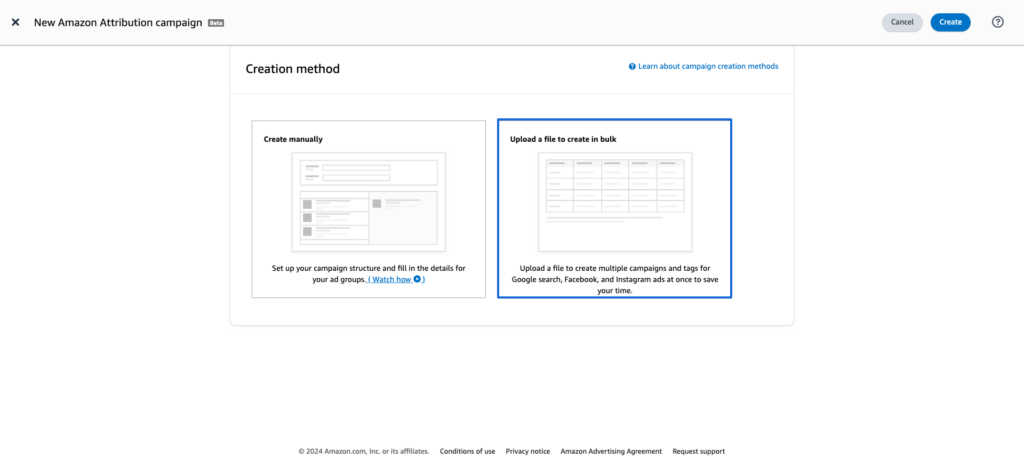The image size is (1024, 467).
Task: Click the copyright 2024 Amazon.com text
Action: click(x=364, y=451)
